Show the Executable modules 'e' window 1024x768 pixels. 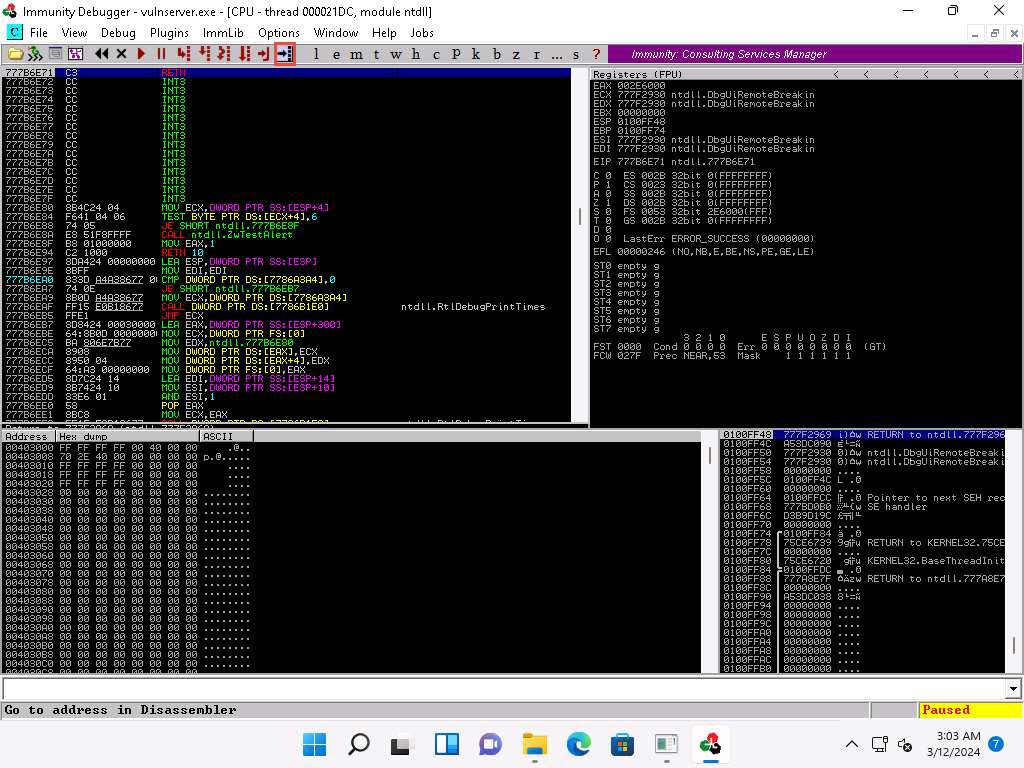click(x=337, y=54)
